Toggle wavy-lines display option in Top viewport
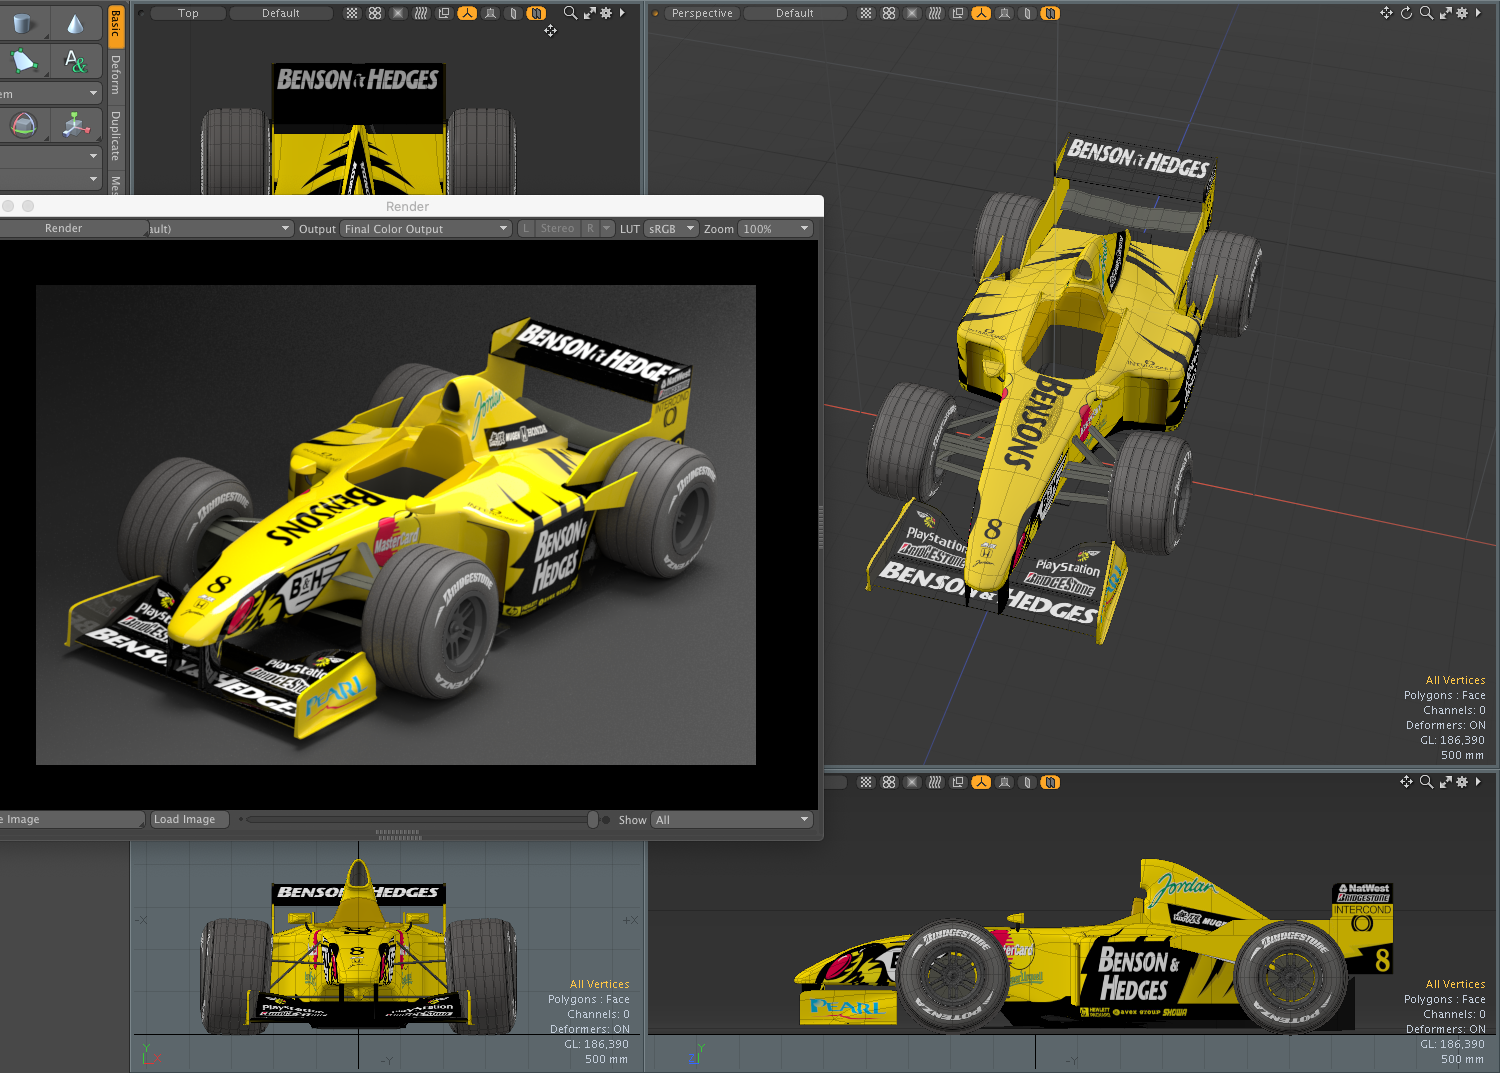Viewport: 1500px width, 1073px height. pos(421,13)
